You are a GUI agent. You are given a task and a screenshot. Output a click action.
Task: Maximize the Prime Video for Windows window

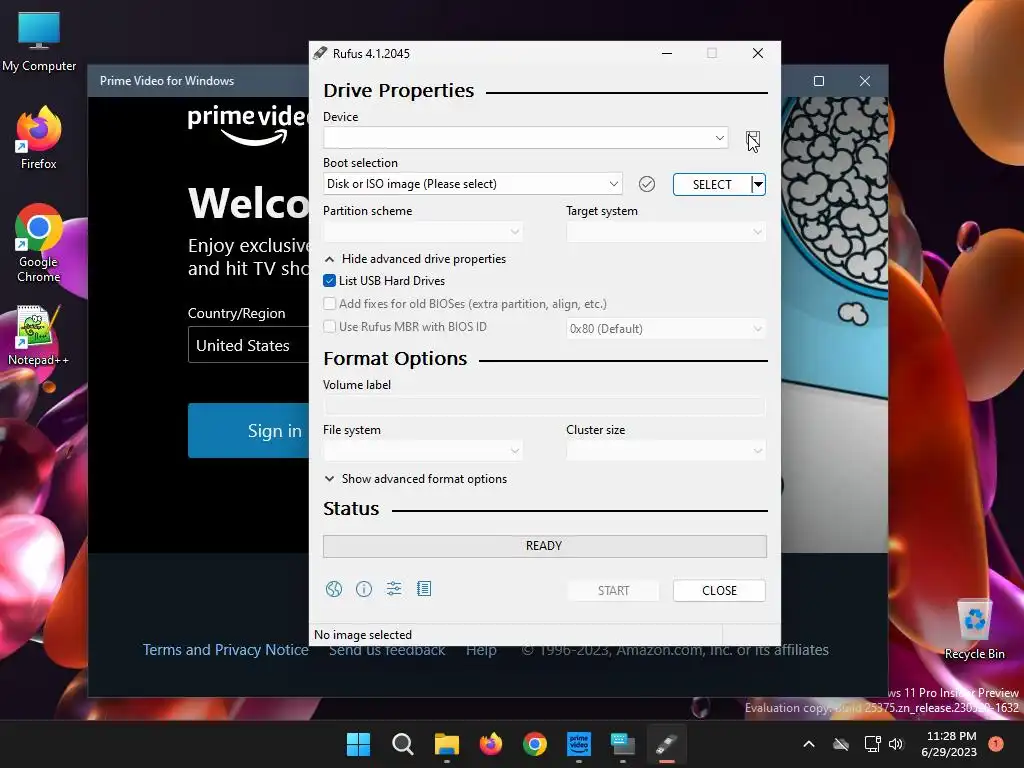coord(818,81)
